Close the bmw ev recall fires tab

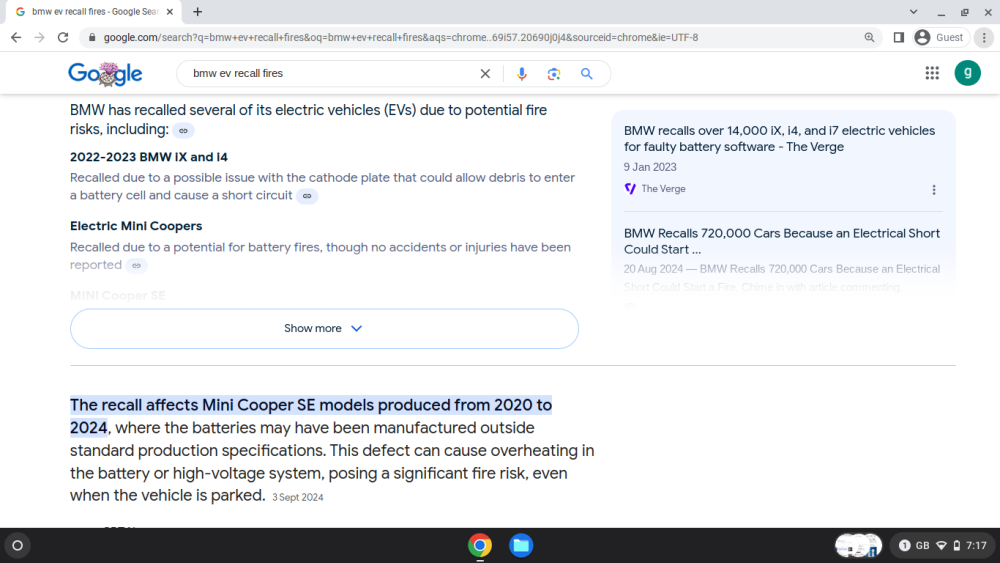coord(170,11)
